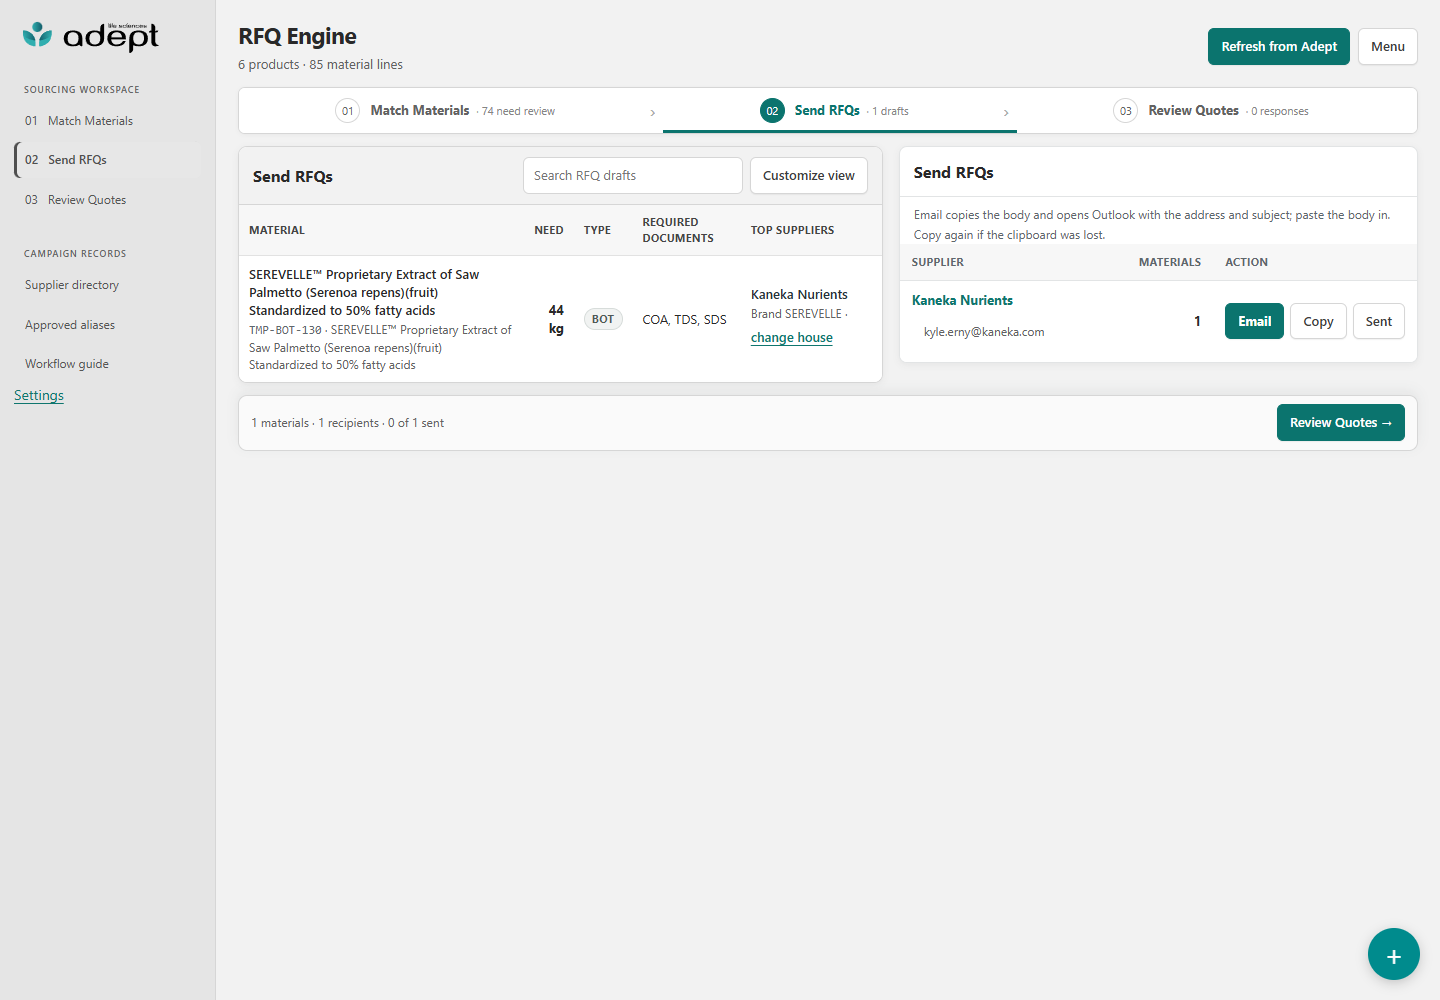Click the step 03 circle in the stepper
The height and width of the screenshot is (1000, 1440).
click(1126, 111)
